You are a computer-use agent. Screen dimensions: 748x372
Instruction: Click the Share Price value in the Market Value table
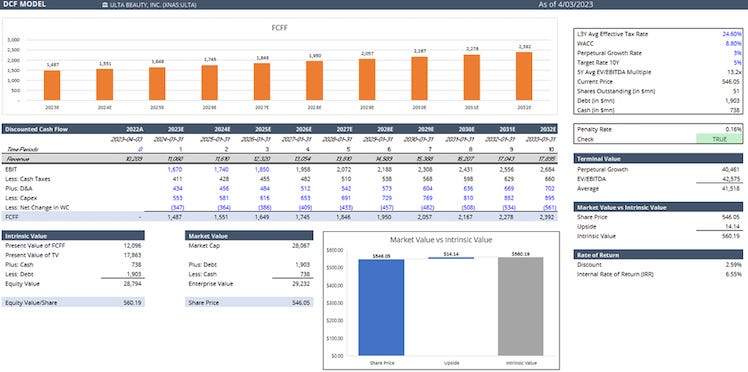[x=301, y=302]
